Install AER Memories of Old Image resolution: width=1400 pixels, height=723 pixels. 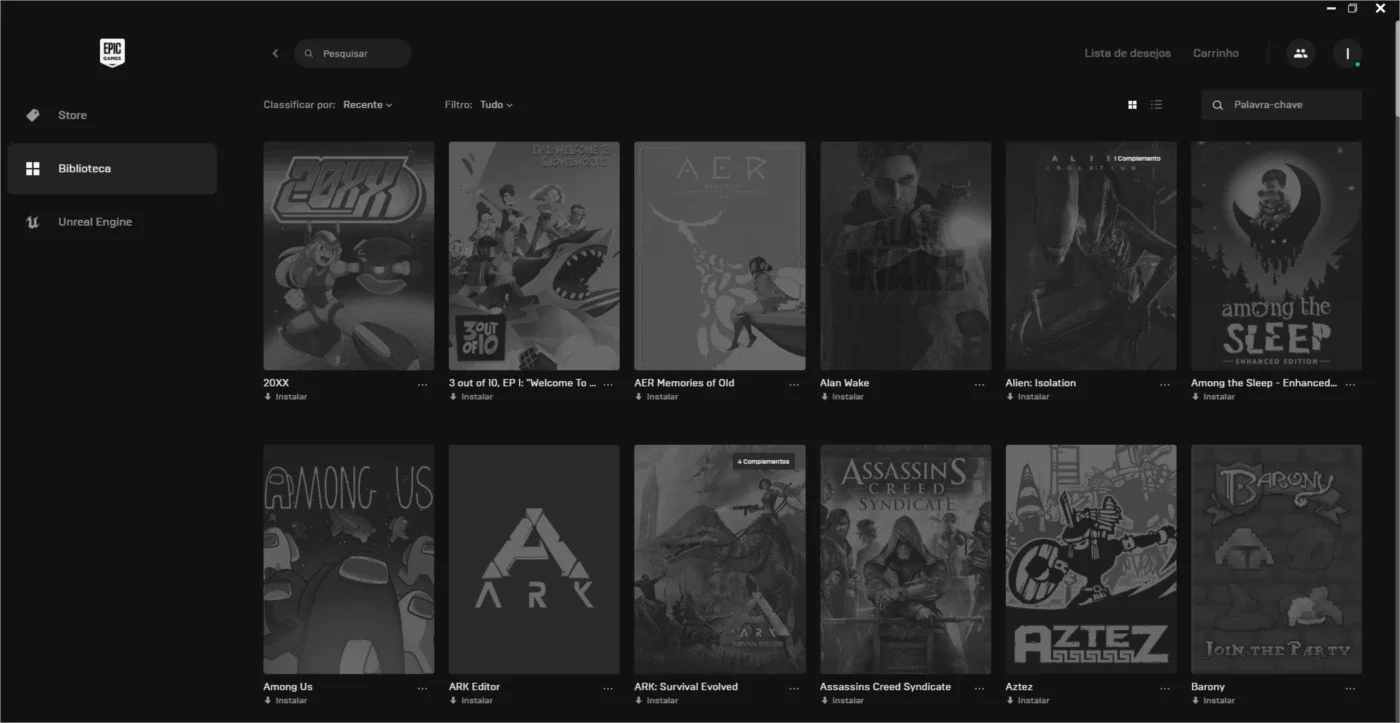657,397
